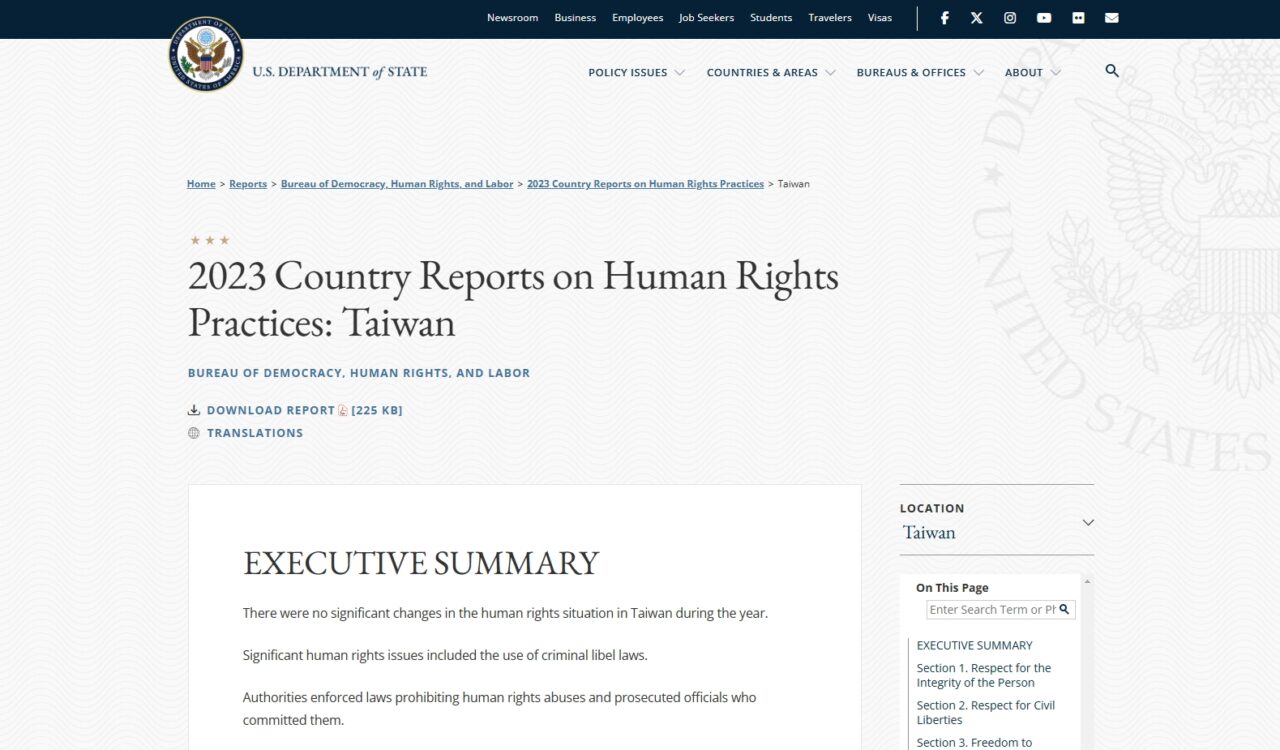Open site search with the magnifier icon
Image resolution: width=1280 pixels, height=750 pixels.
pos(1112,71)
